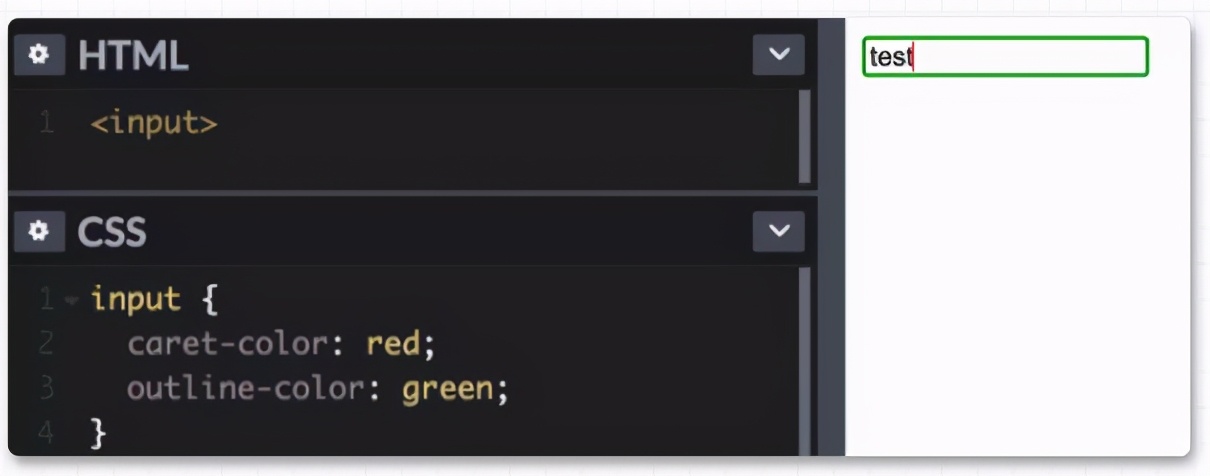Click the test input field in preview
The height and width of the screenshot is (476, 1210).
coord(1005,57)
